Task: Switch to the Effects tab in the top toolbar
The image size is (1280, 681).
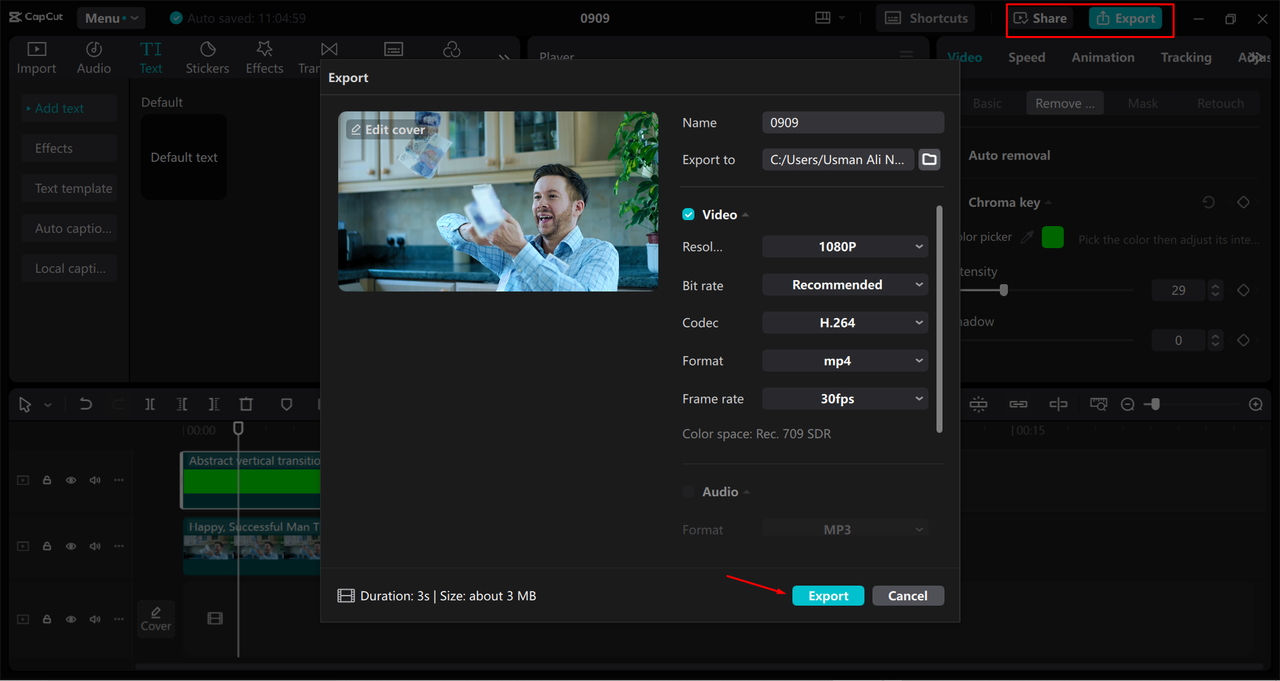Action: pyautogui.click(x=264, y=58)
